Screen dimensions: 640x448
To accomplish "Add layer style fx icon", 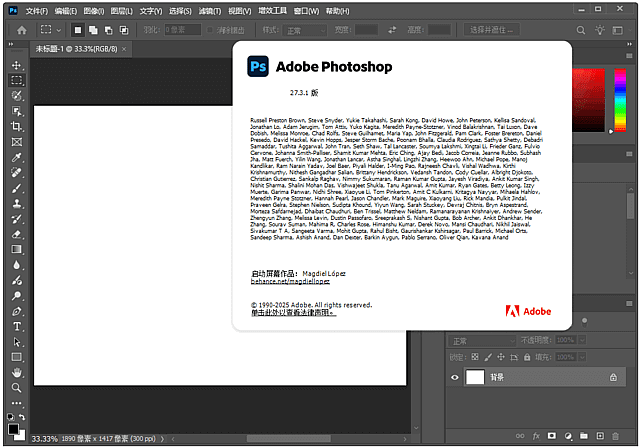I will [x=536, y=436].
